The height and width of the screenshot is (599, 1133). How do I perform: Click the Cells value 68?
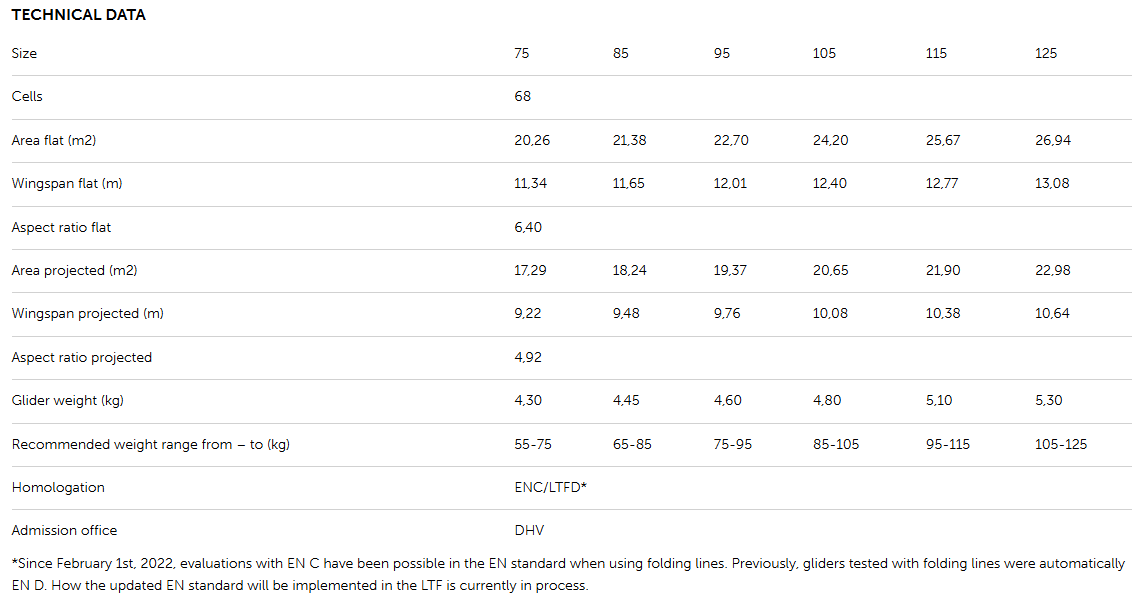click(x=522, y=97)
